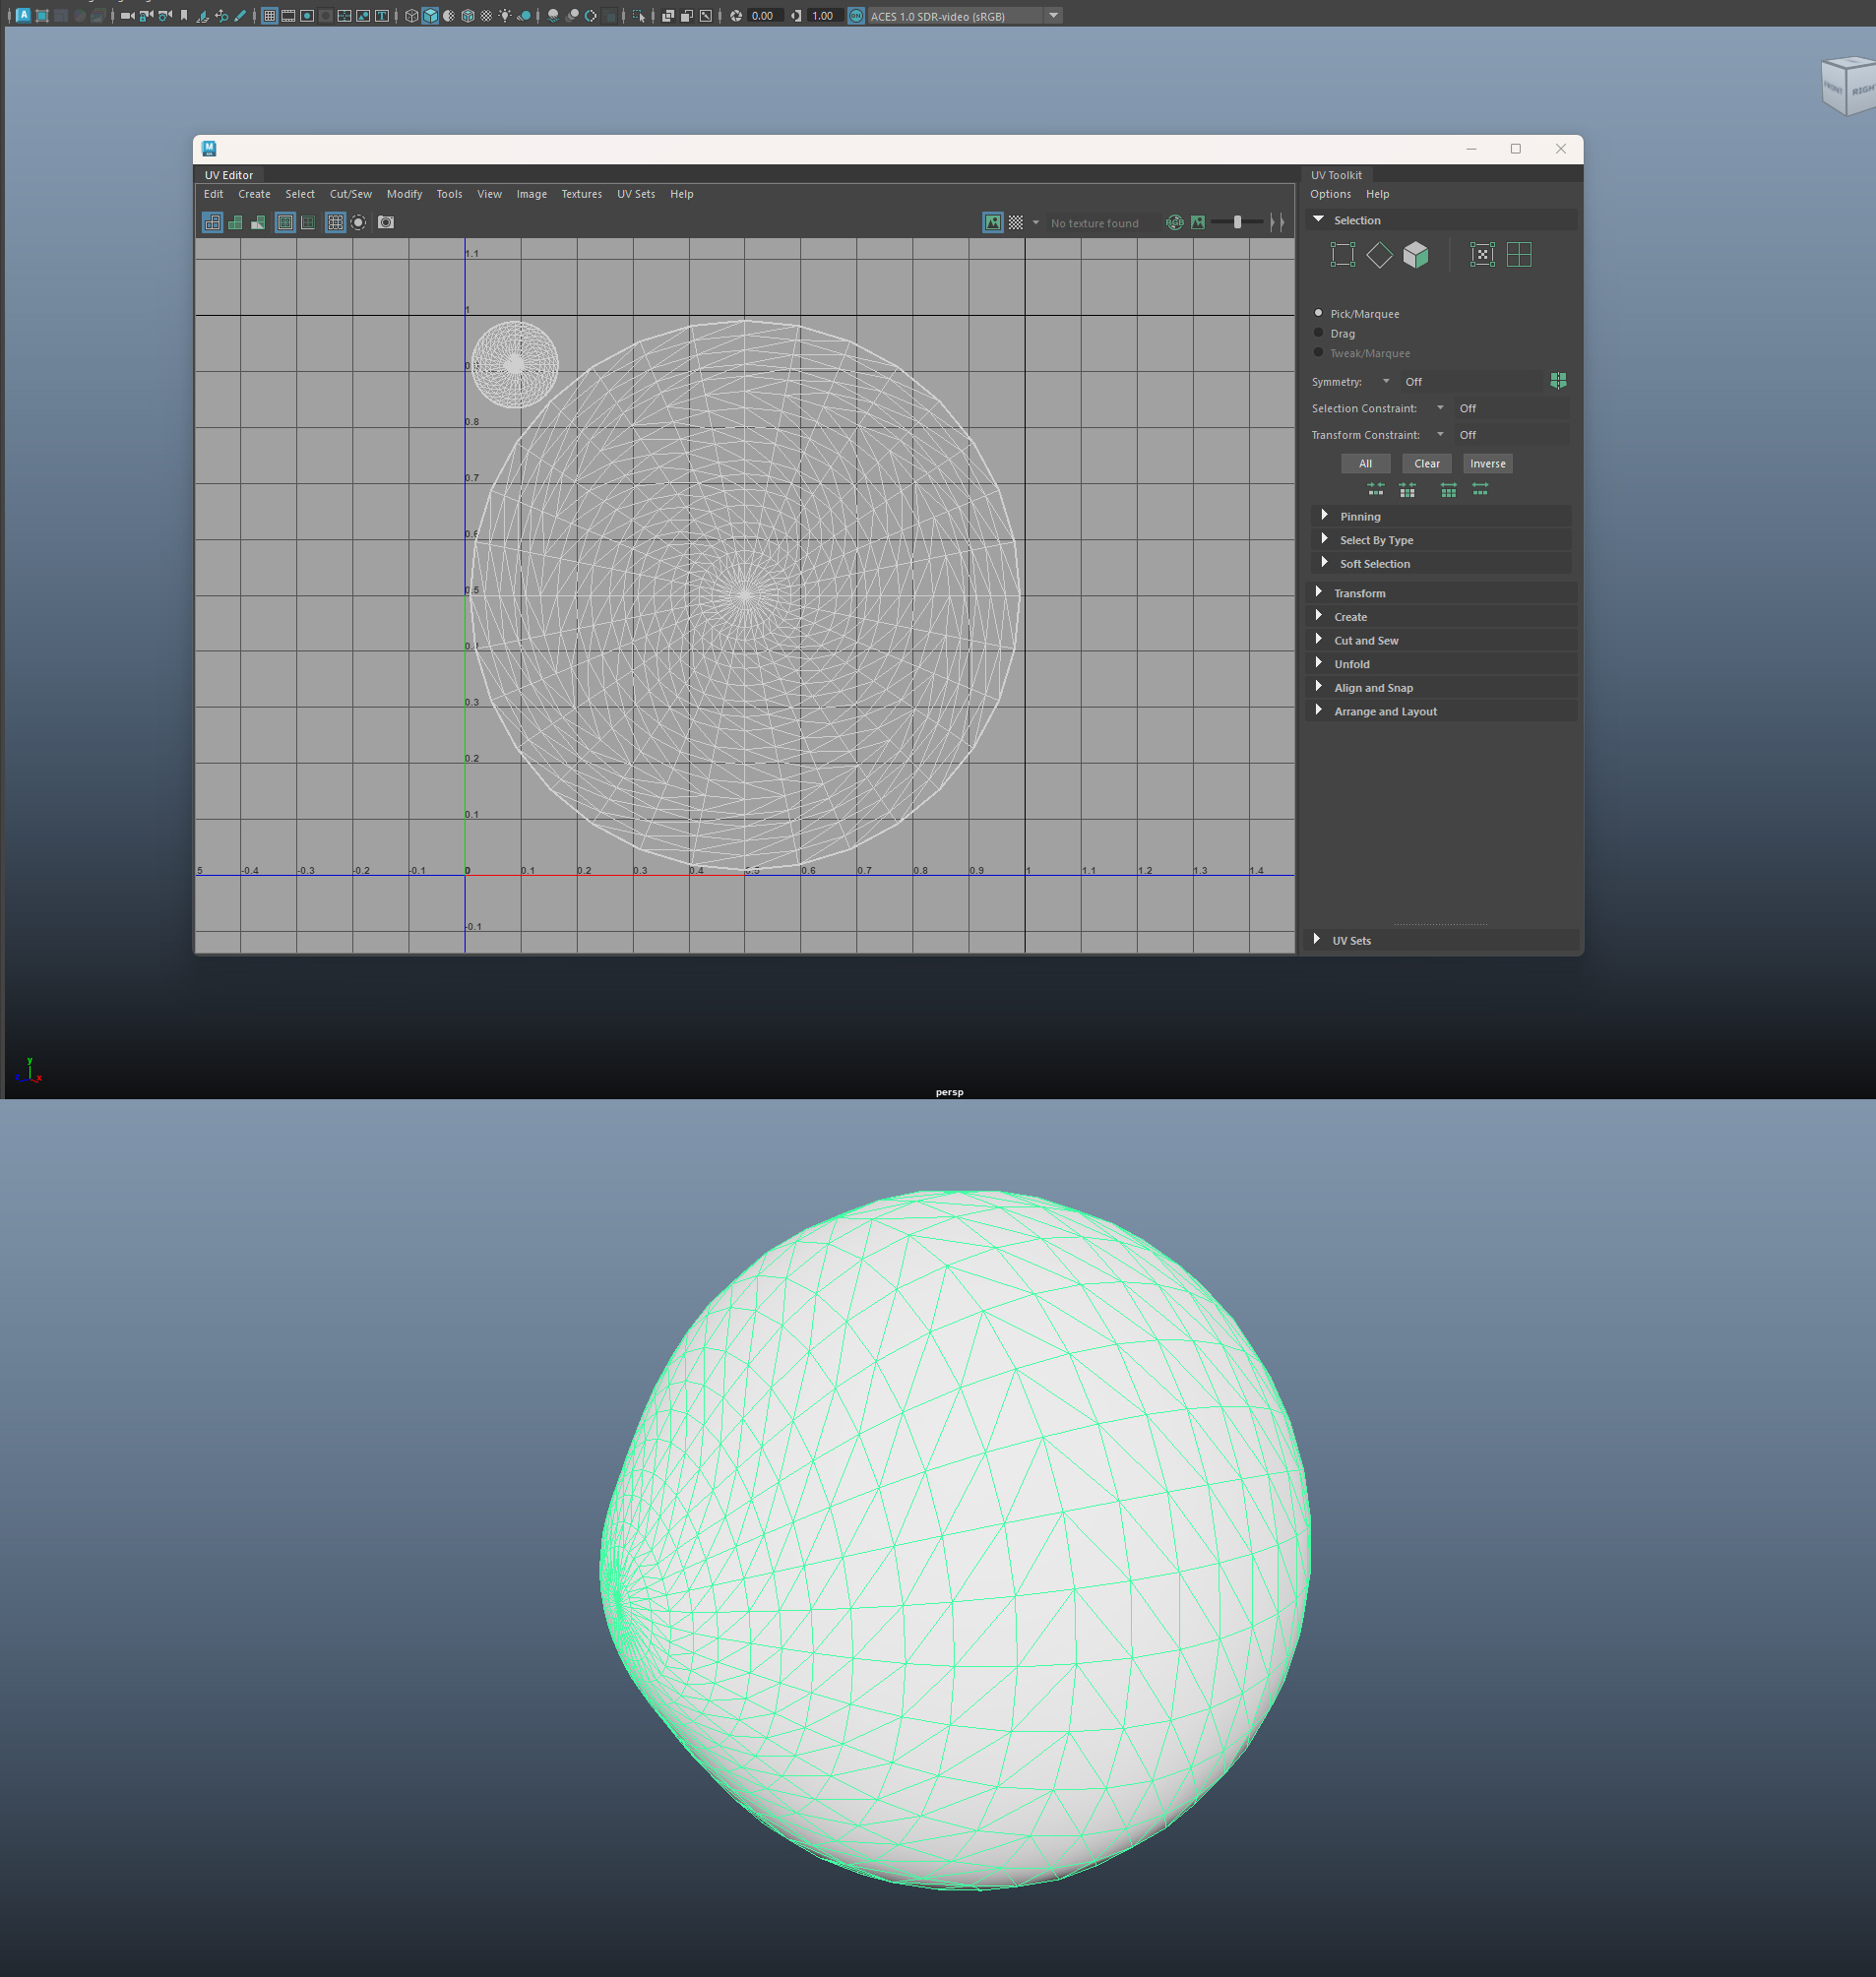Image resolution: width=1876 pixels, height=1977 pixels.
Task: Open the Textures menu
Action: point(581,194)
